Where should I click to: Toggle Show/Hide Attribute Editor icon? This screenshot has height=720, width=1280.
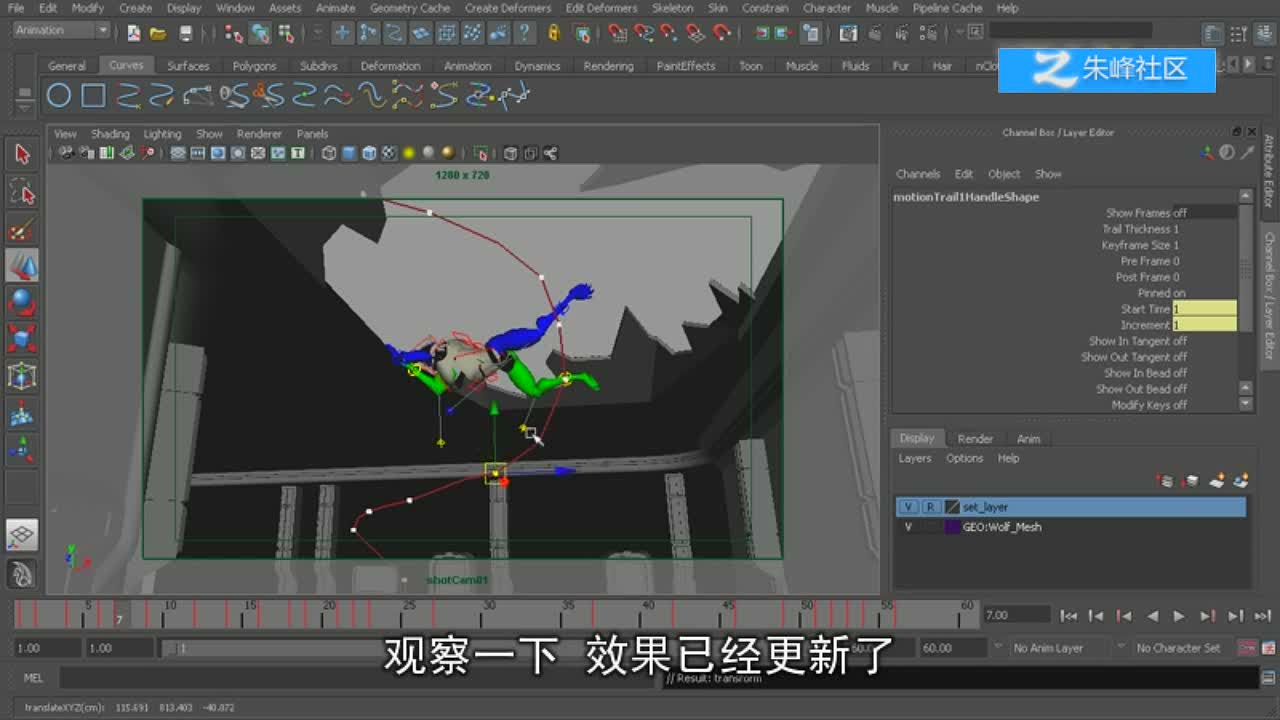(1212, 33)
